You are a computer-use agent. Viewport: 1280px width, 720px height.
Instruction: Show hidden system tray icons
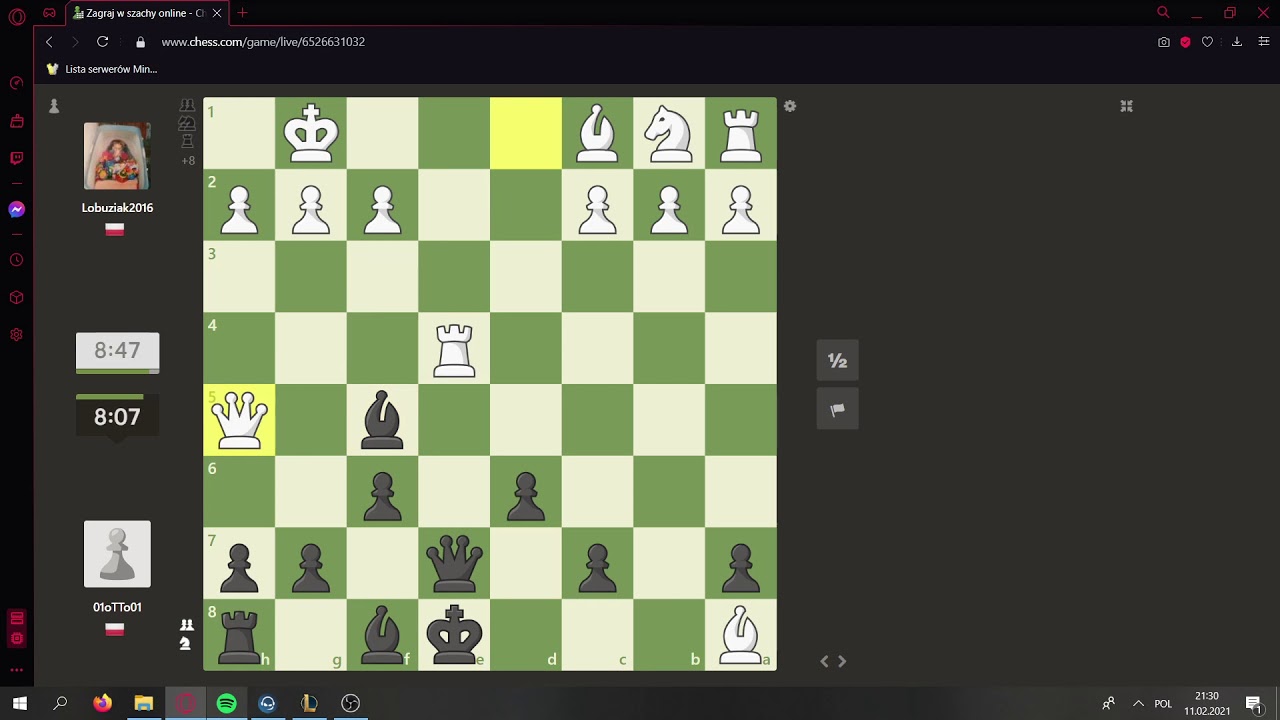click(1138, 703)
